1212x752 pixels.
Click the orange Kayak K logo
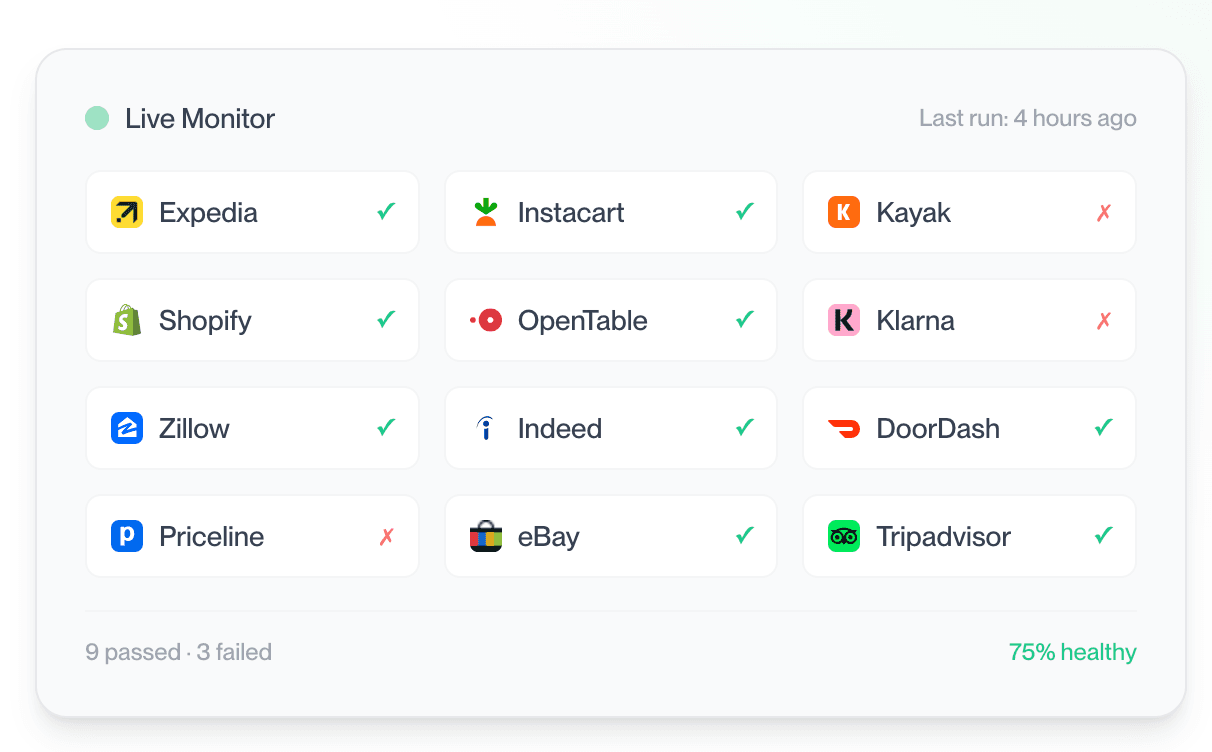(844, 212)
